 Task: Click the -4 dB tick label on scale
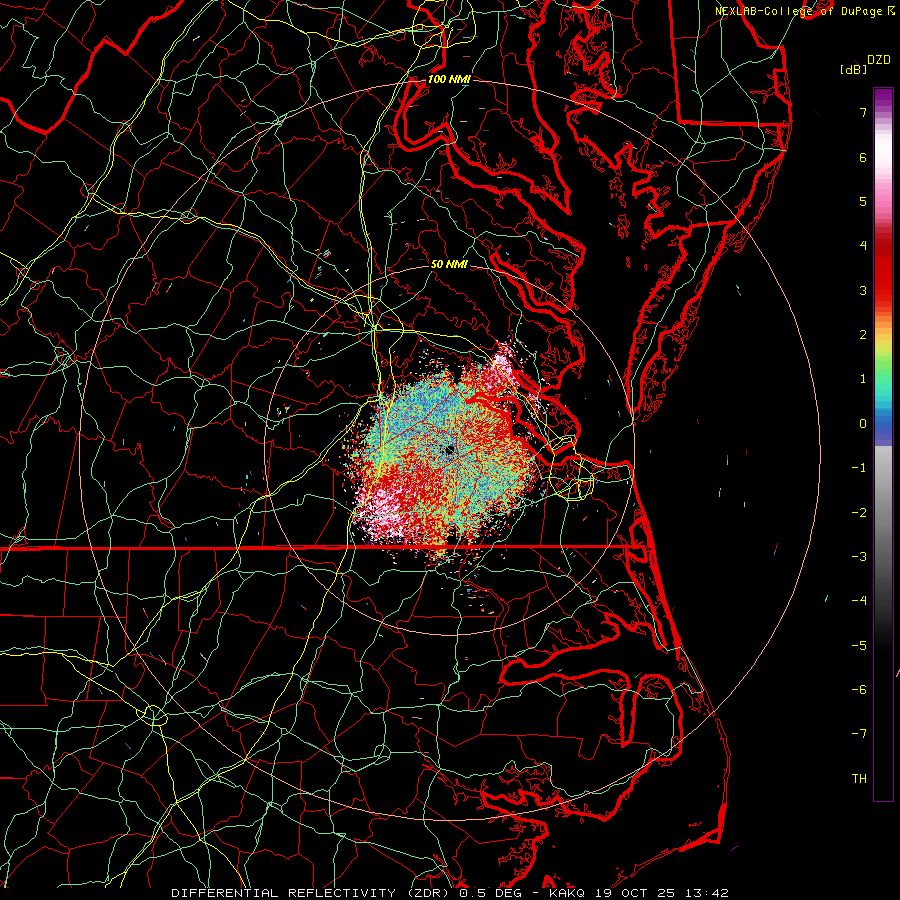coord(859,601)
